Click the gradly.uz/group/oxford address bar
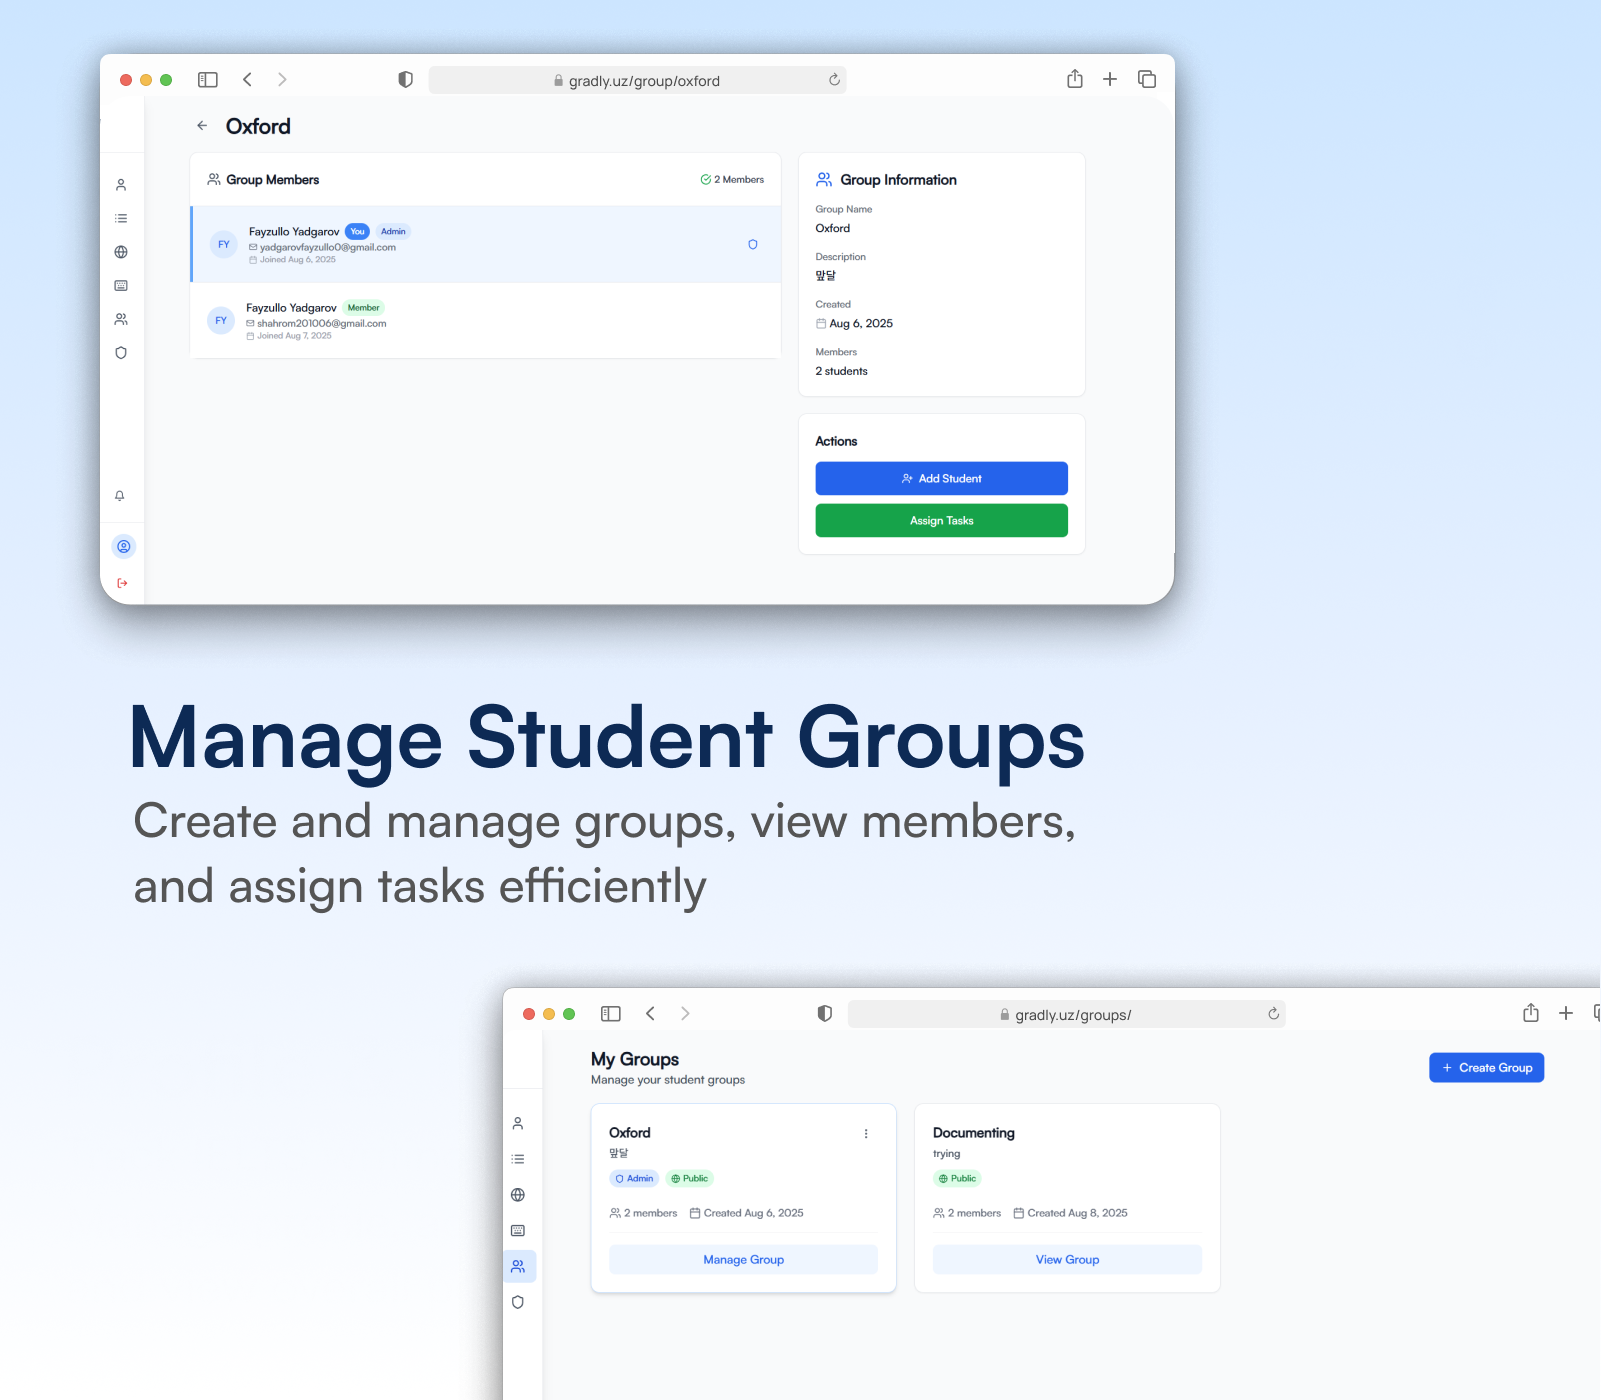 [638, 80]
